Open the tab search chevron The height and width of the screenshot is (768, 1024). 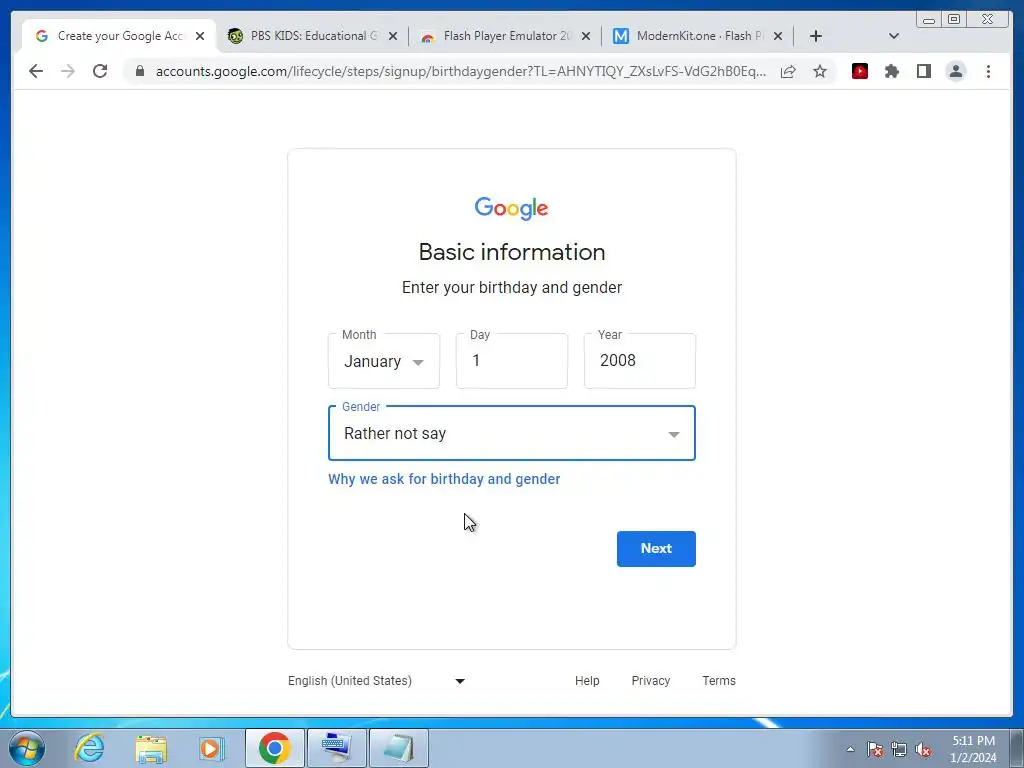(894, 36)
